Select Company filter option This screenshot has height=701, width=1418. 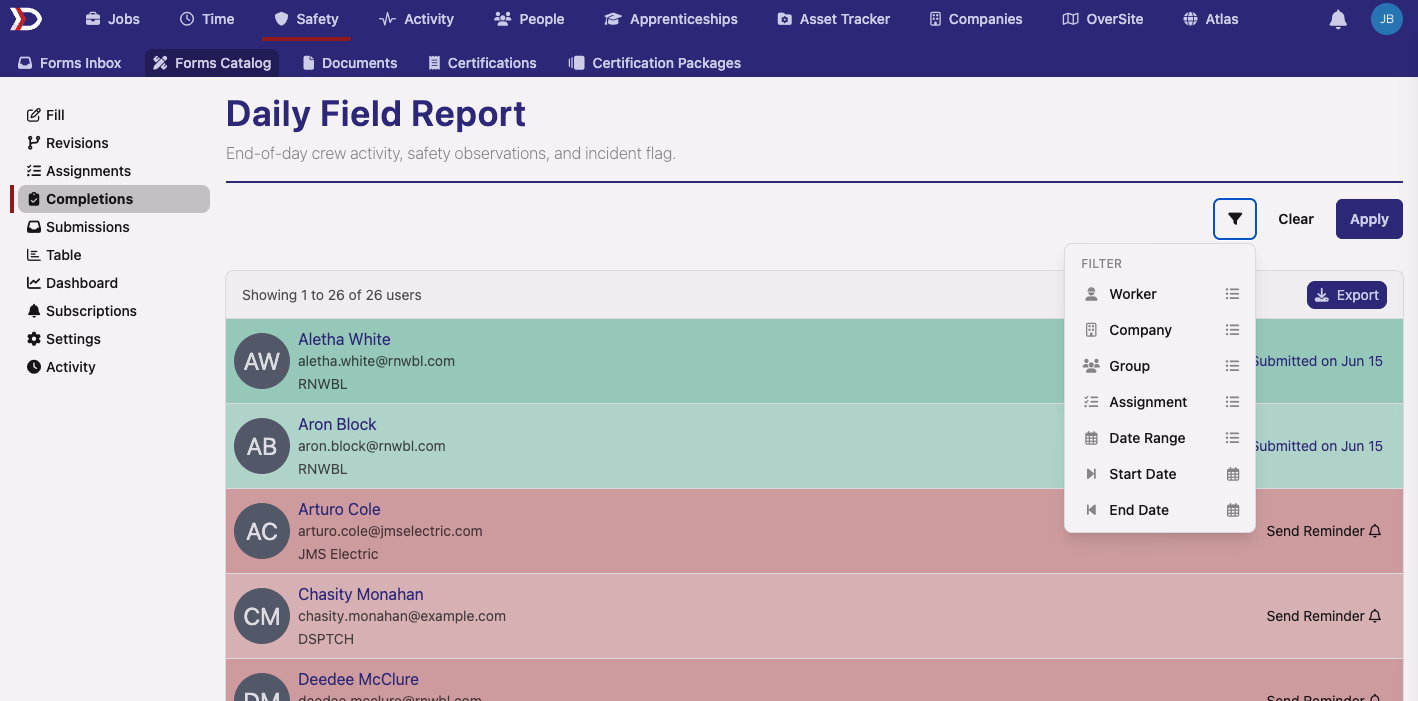coord(1160,330)
